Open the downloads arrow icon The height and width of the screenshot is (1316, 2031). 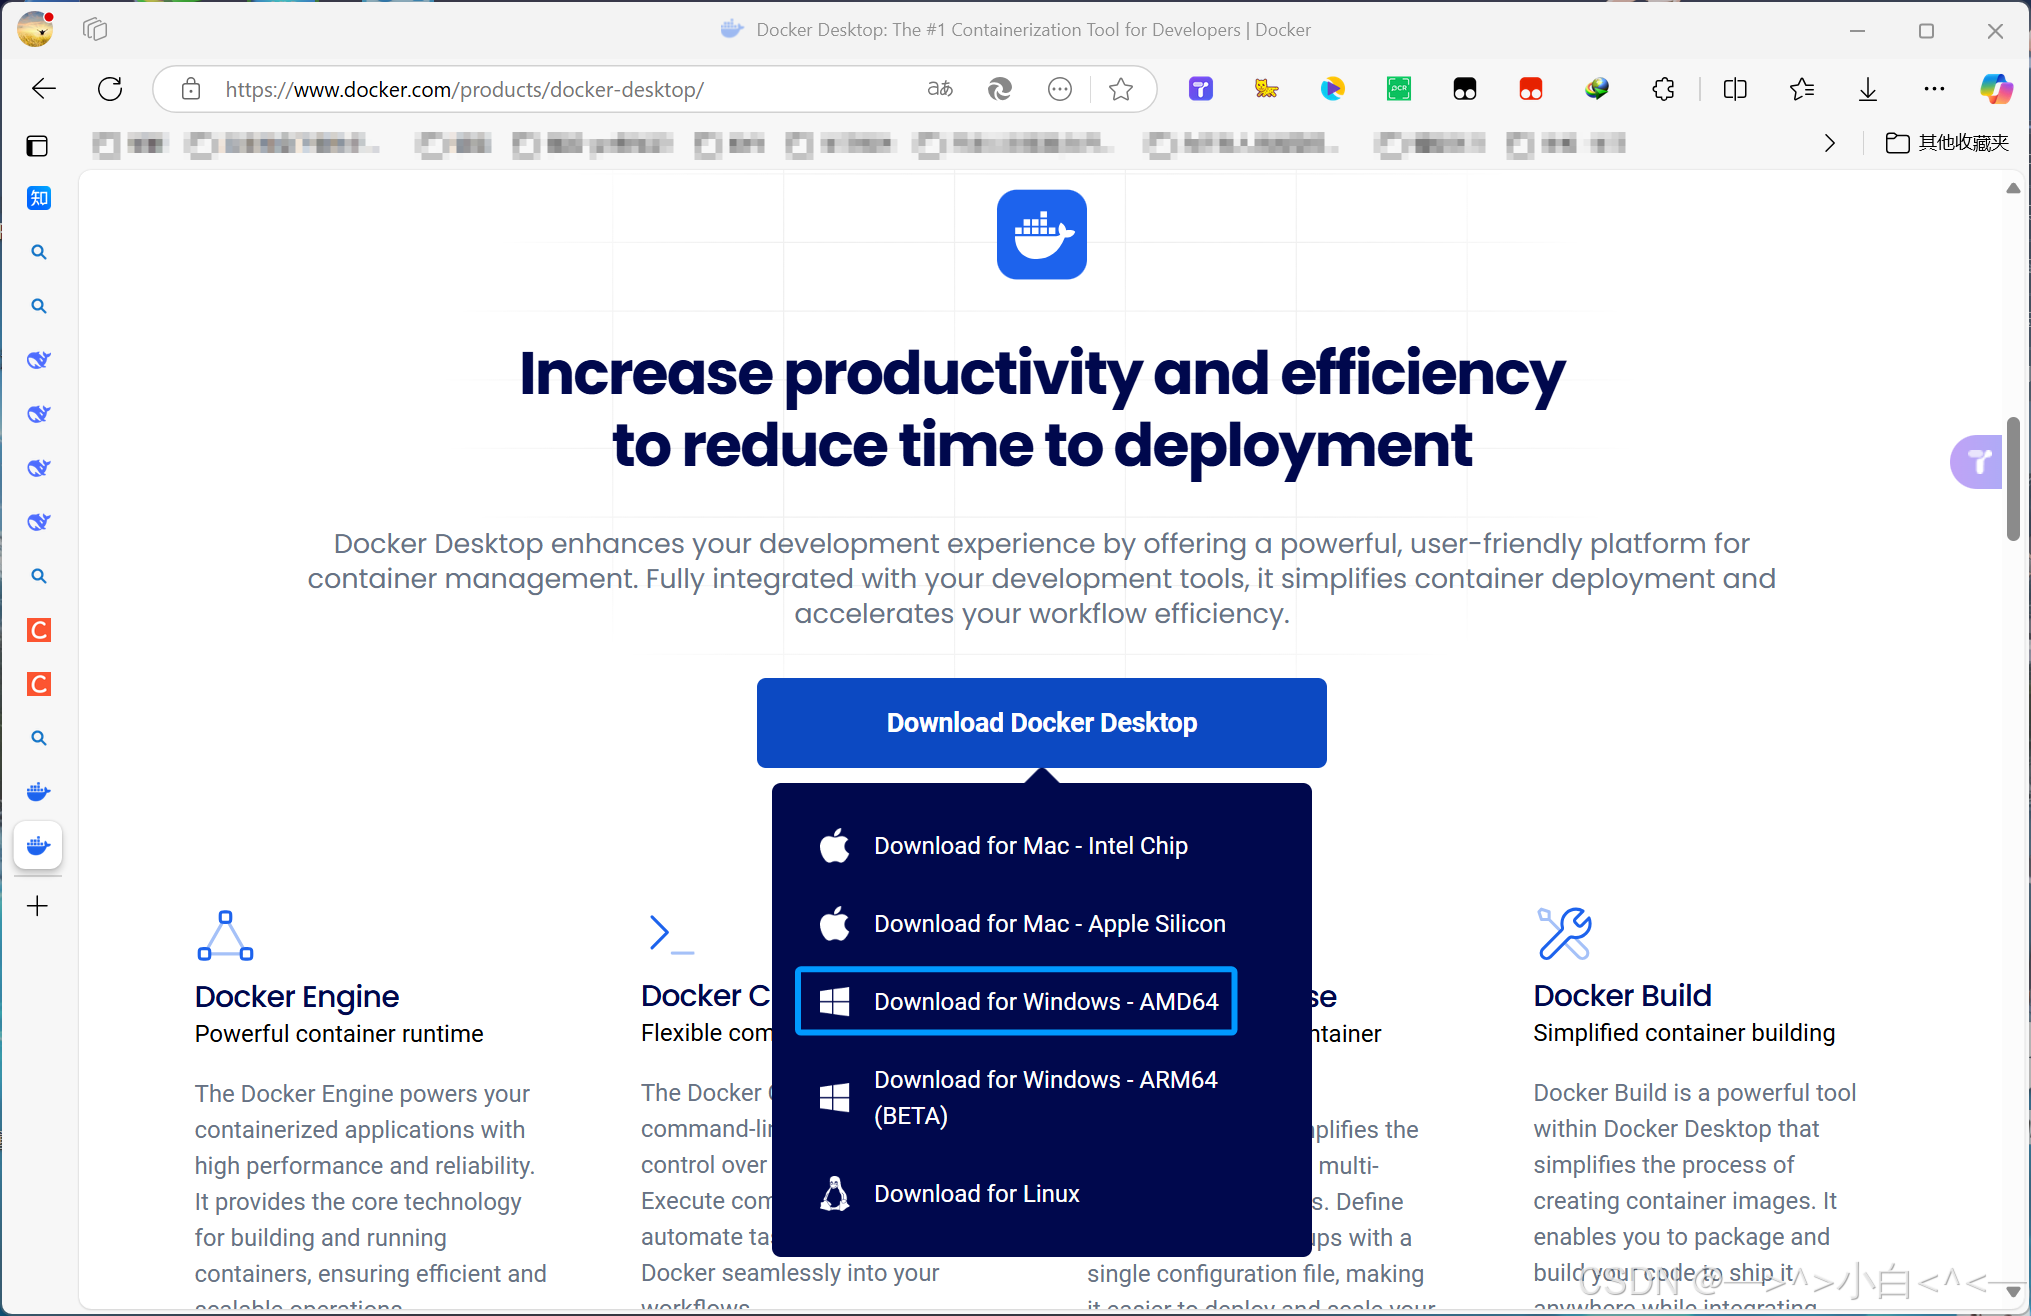pyautogui.click(x=1867, y=89)
